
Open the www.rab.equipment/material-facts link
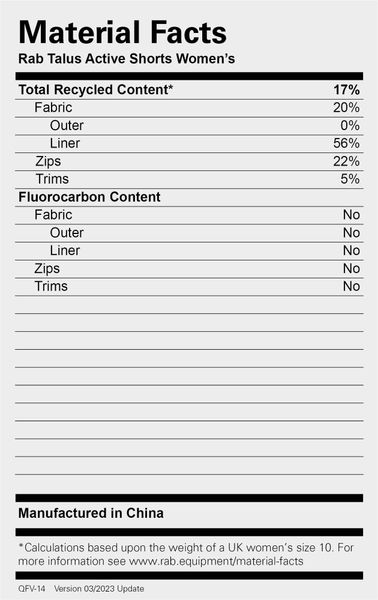coord(216,561)
